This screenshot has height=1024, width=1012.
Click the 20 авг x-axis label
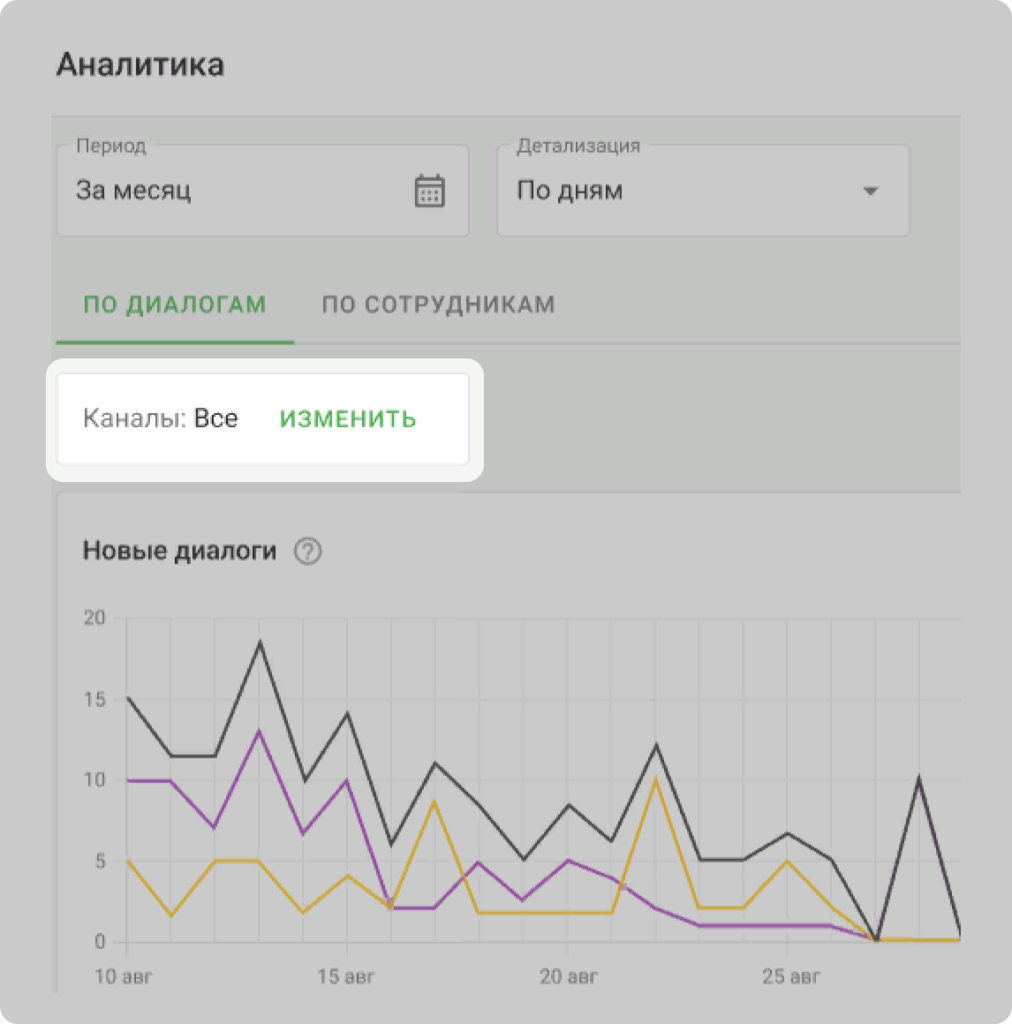pos(566,973)
